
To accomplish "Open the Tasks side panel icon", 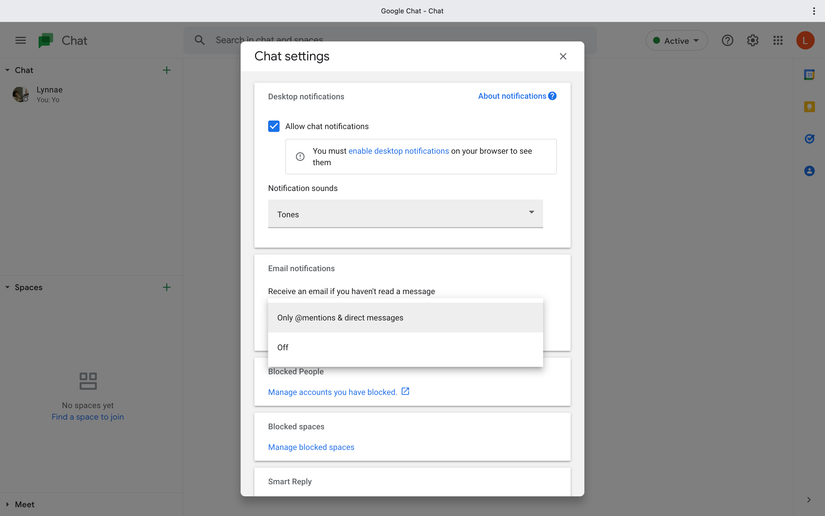I will click(809, 139).
